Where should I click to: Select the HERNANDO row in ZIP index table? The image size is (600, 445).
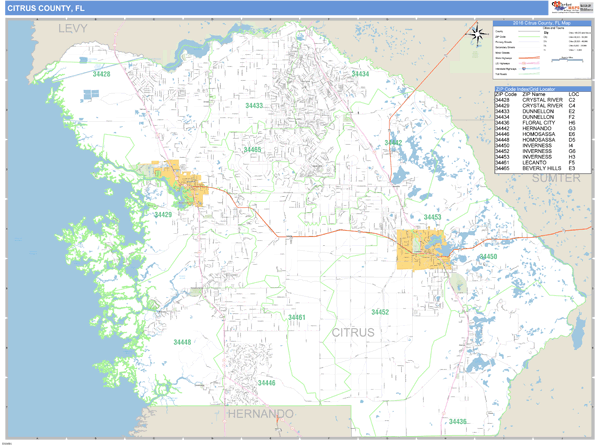pyautogui.click(x=543, y=129)
